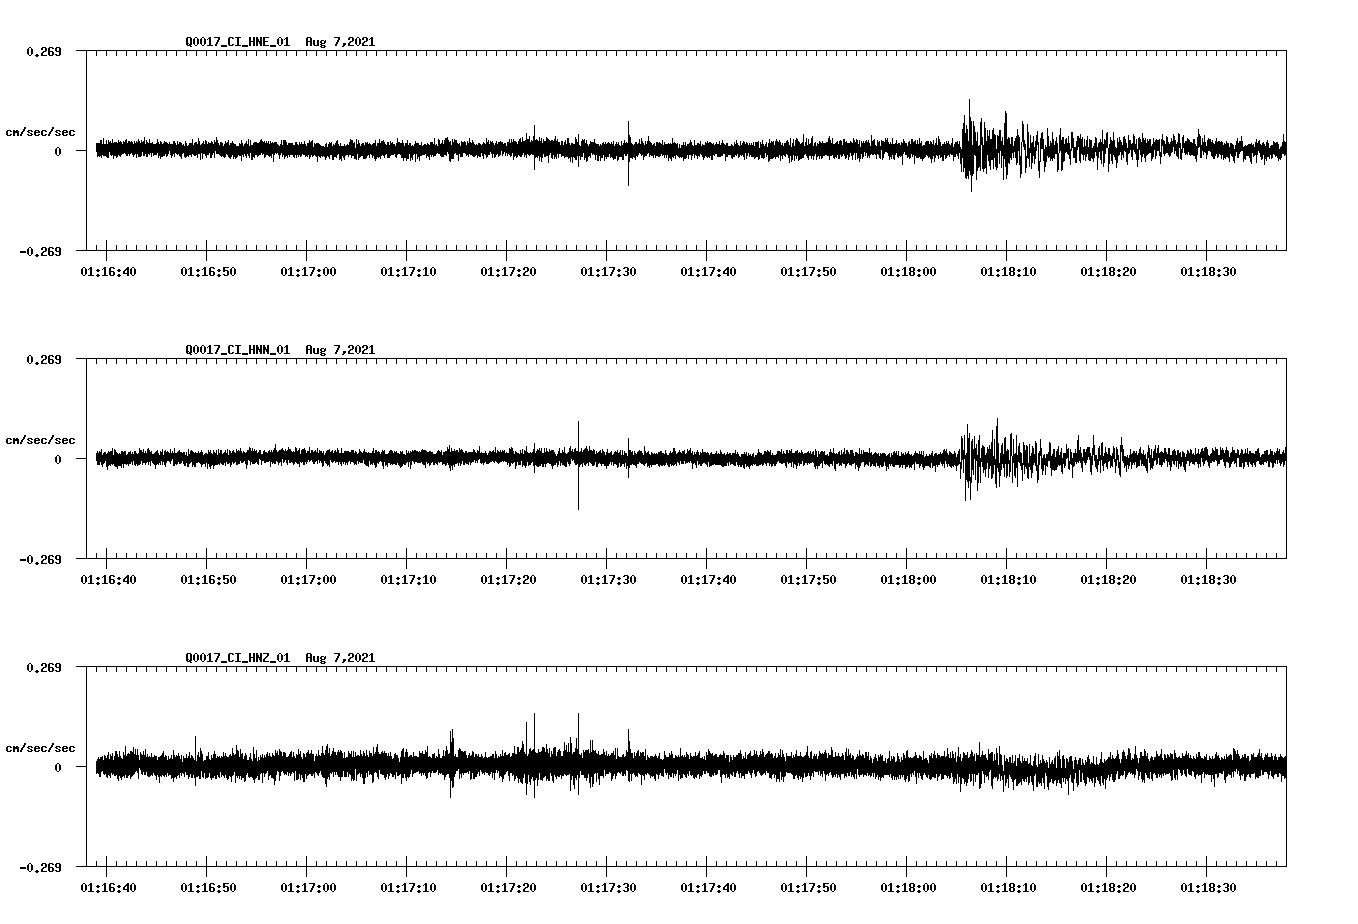
Task: Click the HNE spike near 01:17:32
Action: pos(628,153)
